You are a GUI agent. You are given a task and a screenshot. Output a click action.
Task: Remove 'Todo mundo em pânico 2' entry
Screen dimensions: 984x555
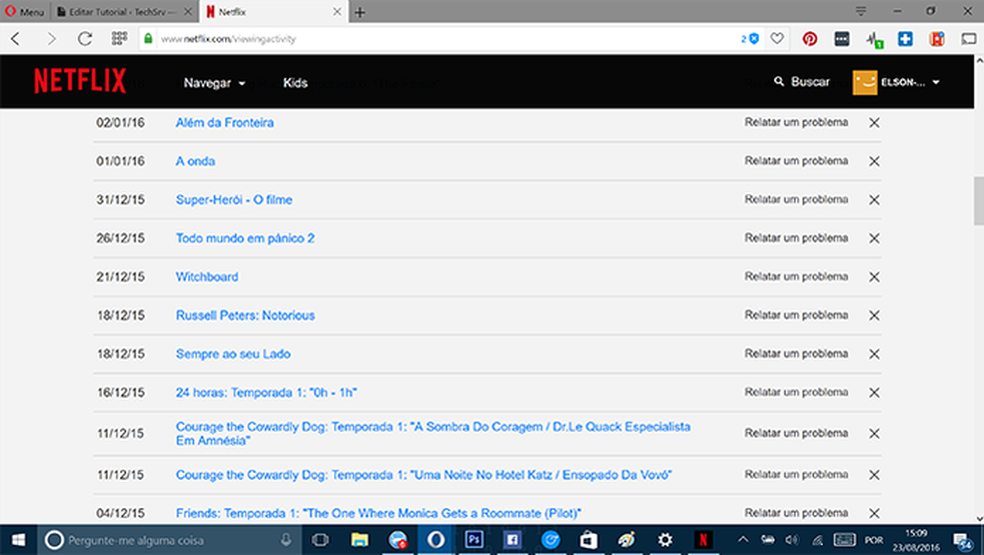(874, 239)
